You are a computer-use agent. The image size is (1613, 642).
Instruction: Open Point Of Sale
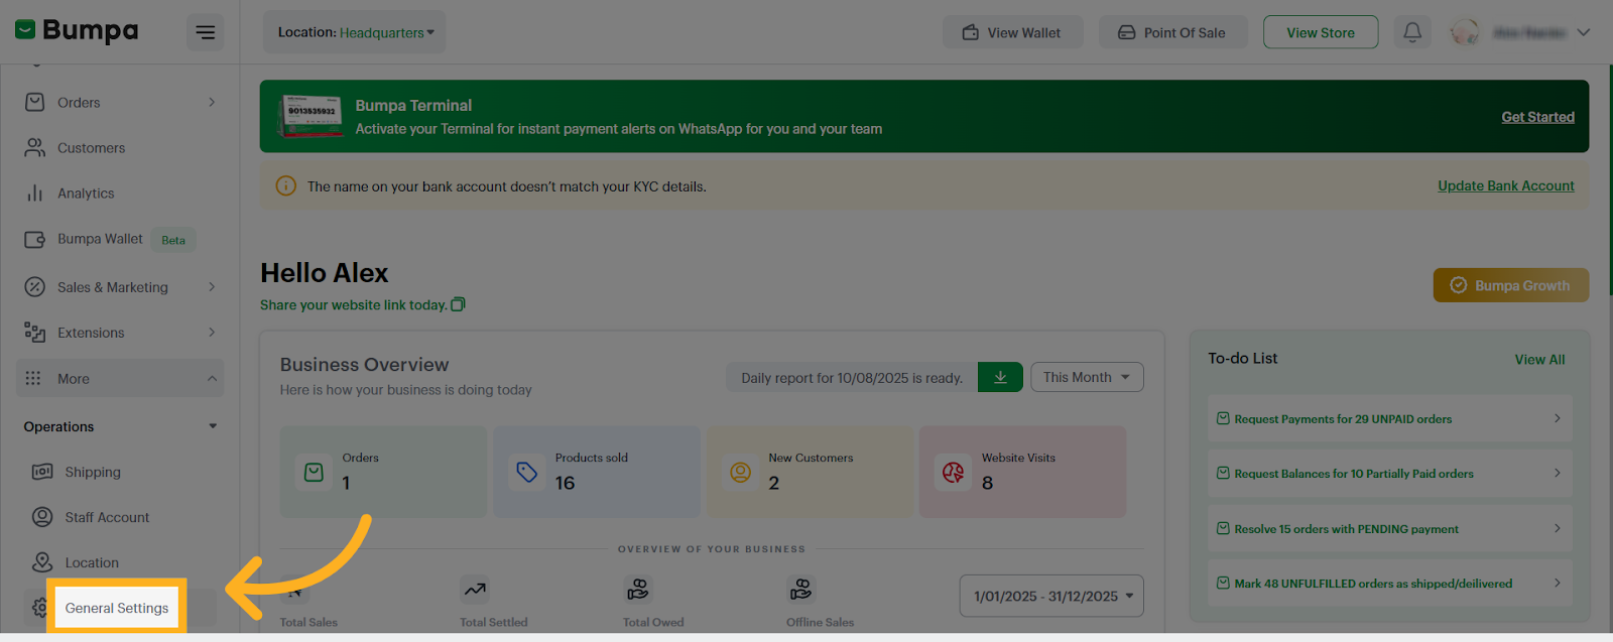point(1173,32)
